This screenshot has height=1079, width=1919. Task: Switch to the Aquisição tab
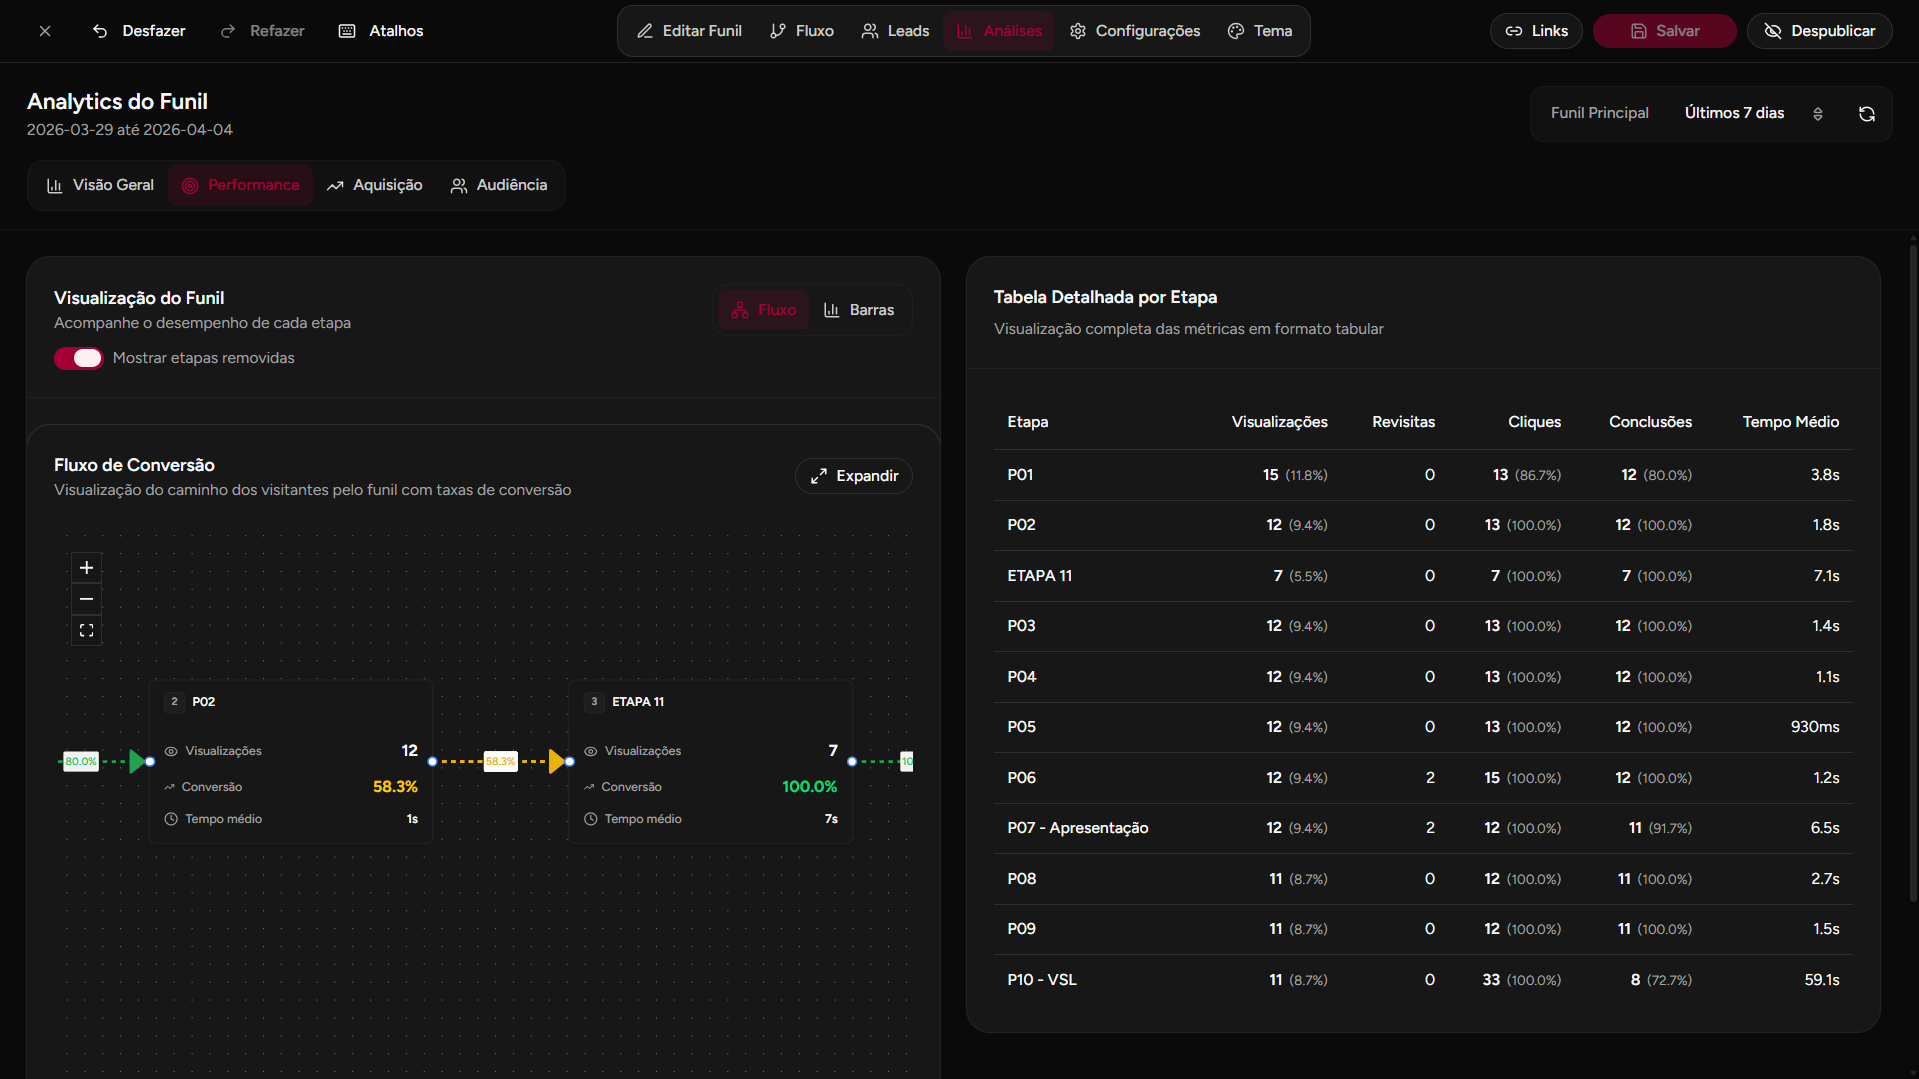(375, 185)
